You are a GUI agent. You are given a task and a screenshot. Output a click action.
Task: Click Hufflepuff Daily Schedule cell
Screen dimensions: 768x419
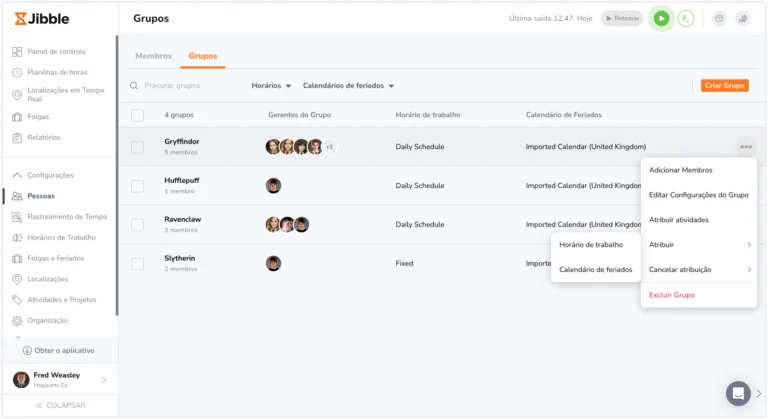coord(420,186)
